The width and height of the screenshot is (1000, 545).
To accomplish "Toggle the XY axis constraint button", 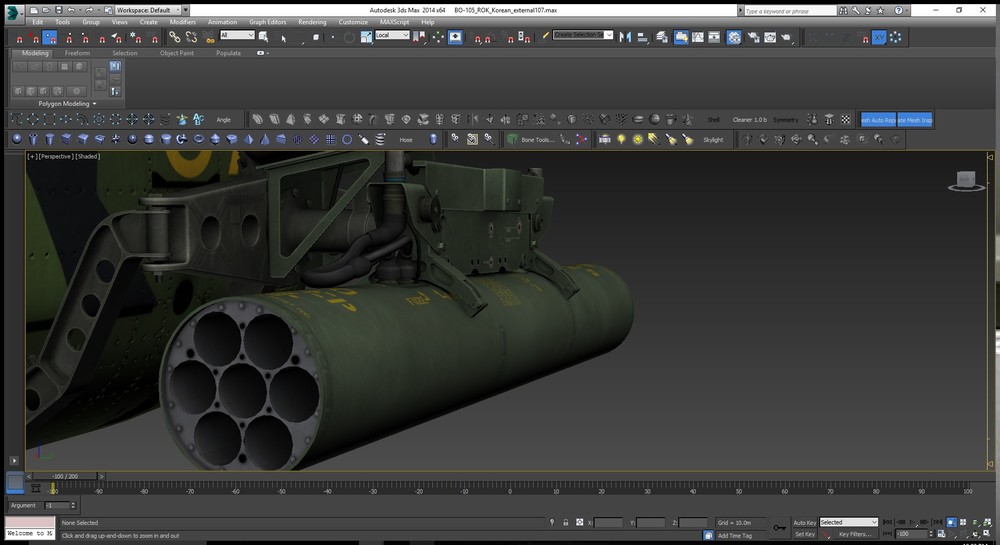I will click(x=878, y=37).
